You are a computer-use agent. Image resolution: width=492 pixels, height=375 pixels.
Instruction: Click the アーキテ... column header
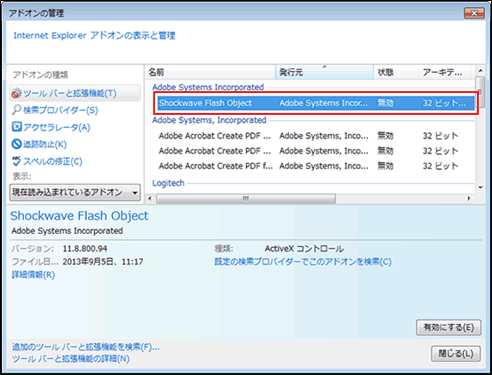coord(445,72)
